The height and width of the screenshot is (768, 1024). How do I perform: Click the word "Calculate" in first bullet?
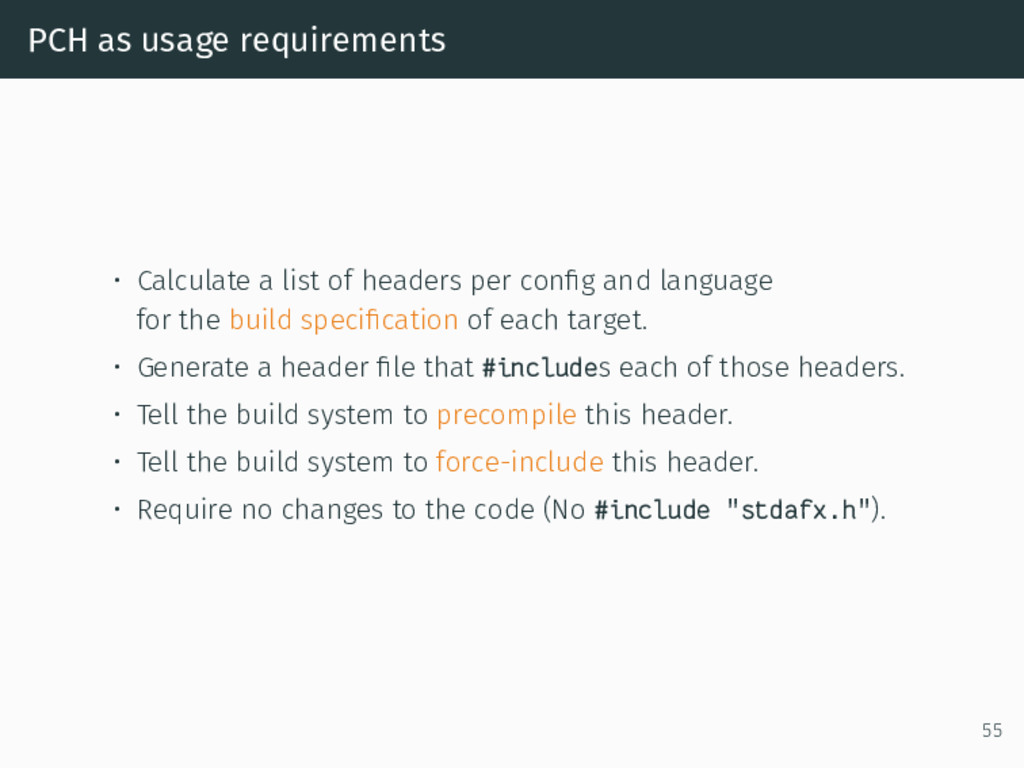(193, 281)
